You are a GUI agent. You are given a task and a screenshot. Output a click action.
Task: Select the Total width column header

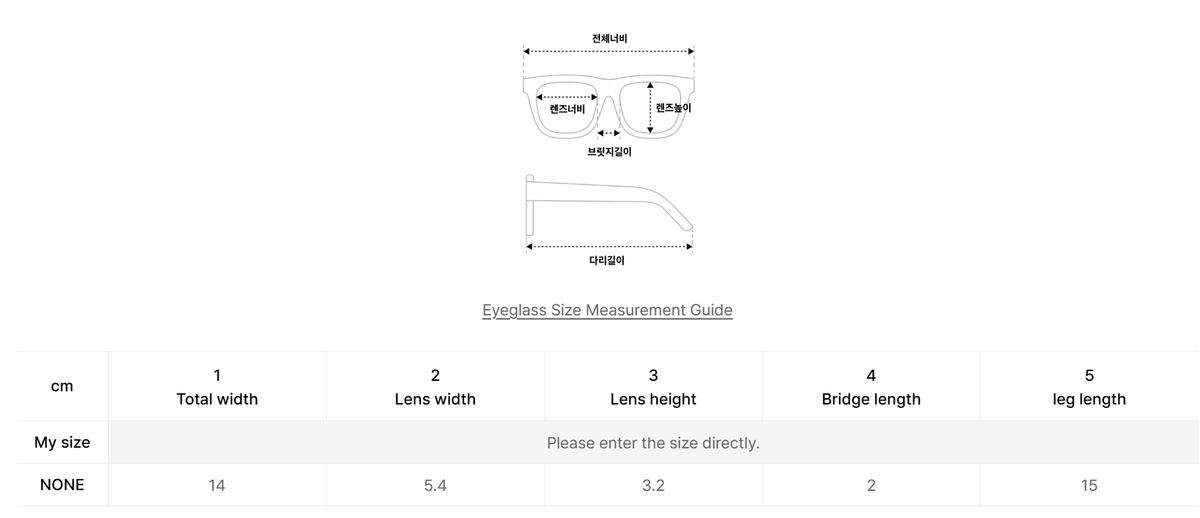click(x=217, y=387)
